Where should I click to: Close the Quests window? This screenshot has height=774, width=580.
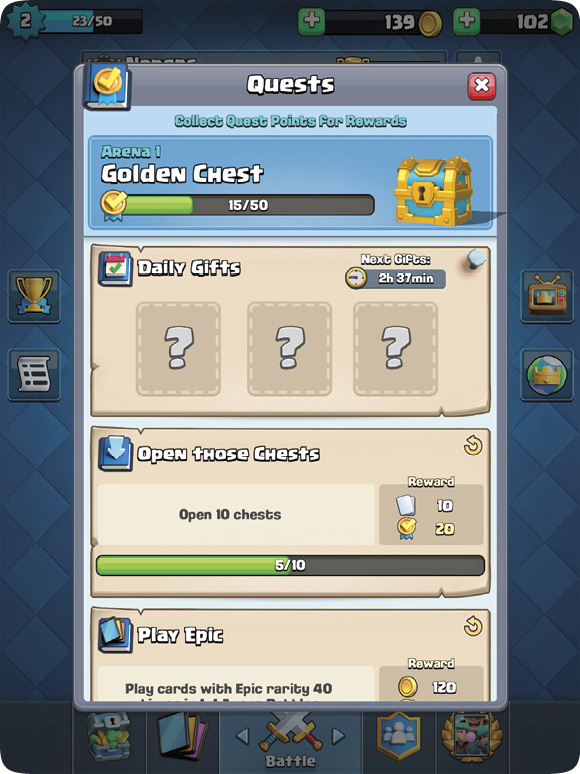coord(481,86)
